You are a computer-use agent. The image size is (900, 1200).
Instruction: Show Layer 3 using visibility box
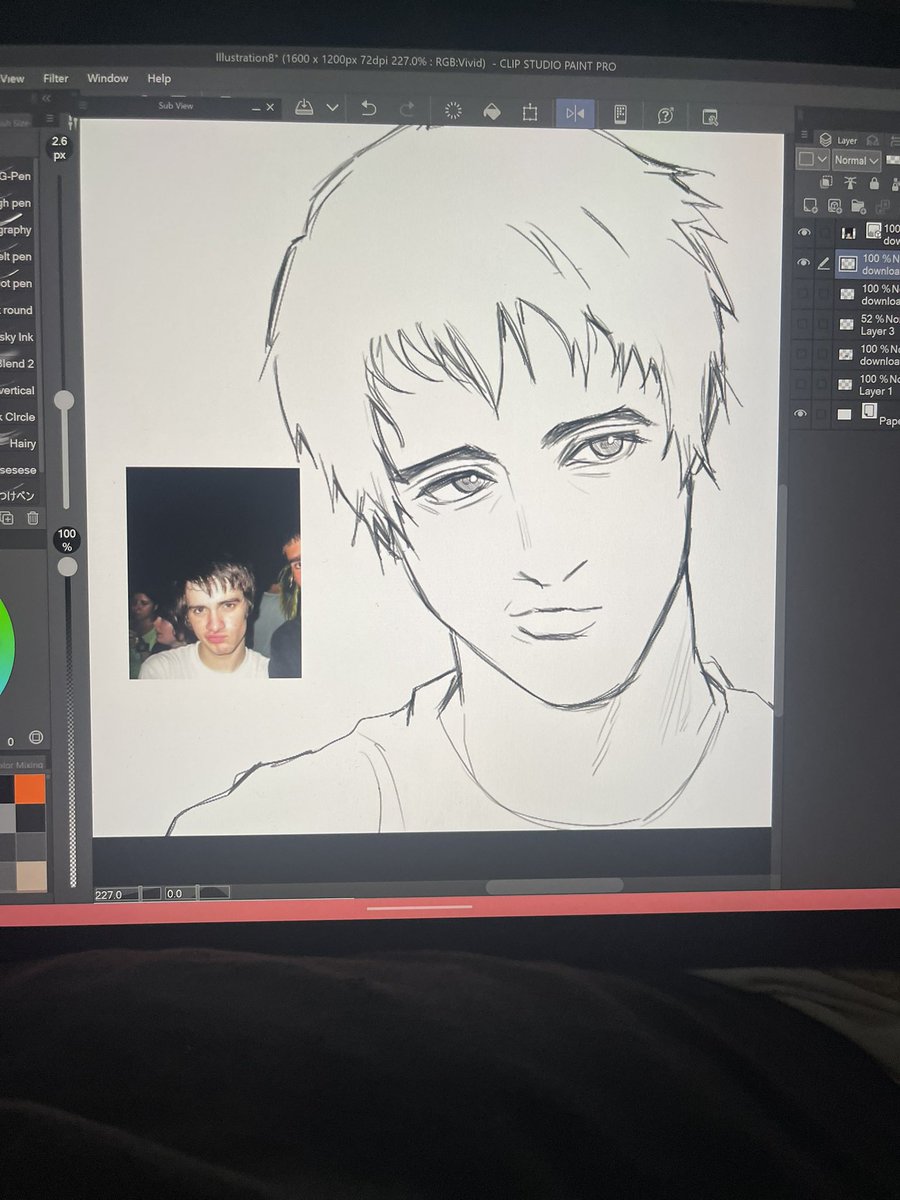pyautogui.click(x=802, y=324)
